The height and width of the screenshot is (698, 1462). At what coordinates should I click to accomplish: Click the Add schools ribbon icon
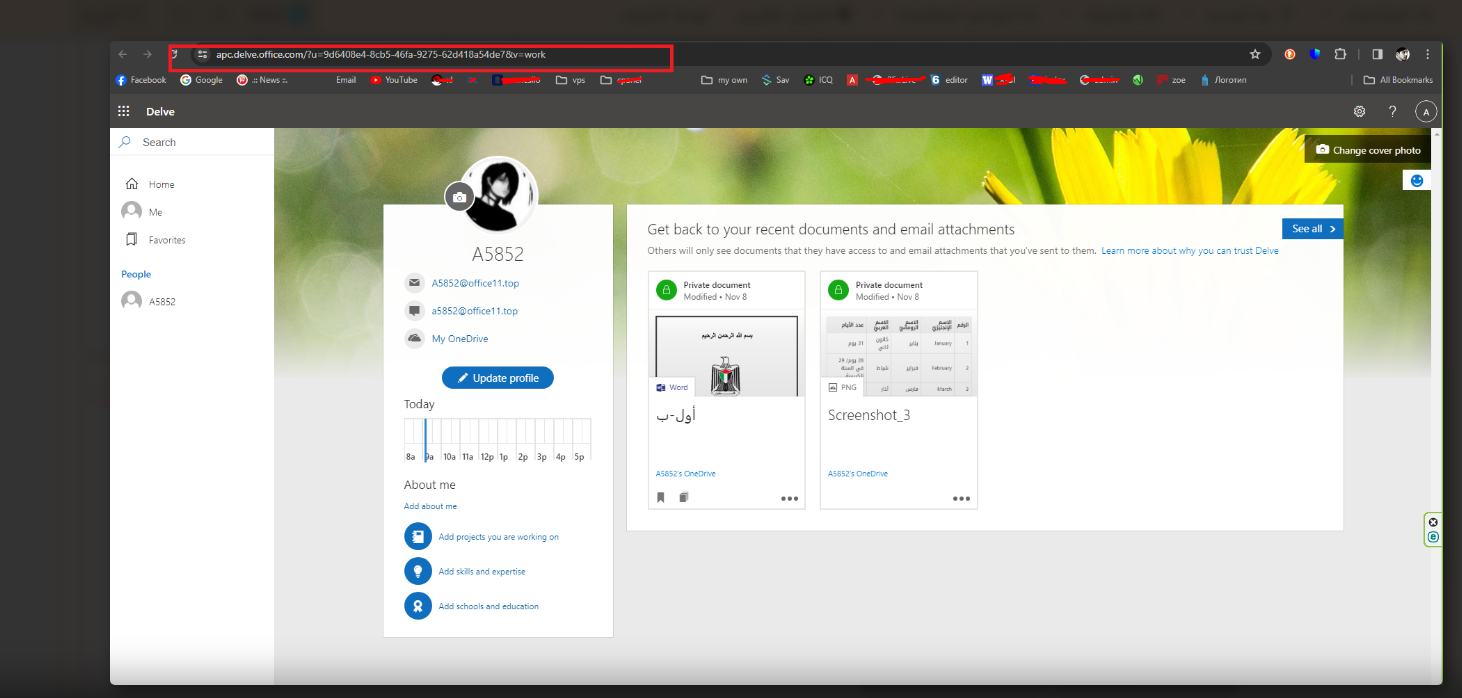pos(417,606)
